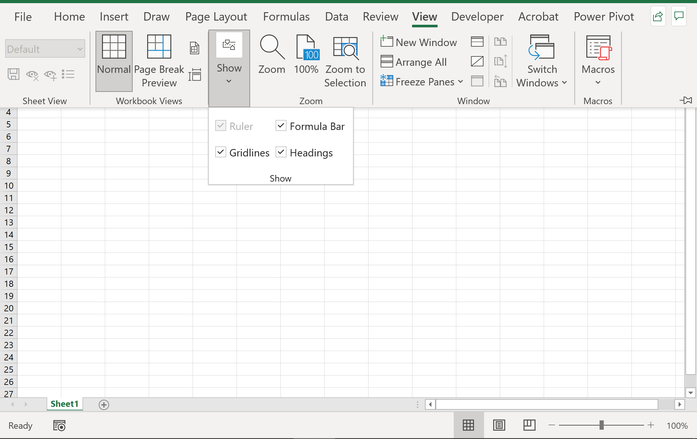This screenshot has width=697, height=439.
Task: Switch to the Draw tab
Action: 156,17
